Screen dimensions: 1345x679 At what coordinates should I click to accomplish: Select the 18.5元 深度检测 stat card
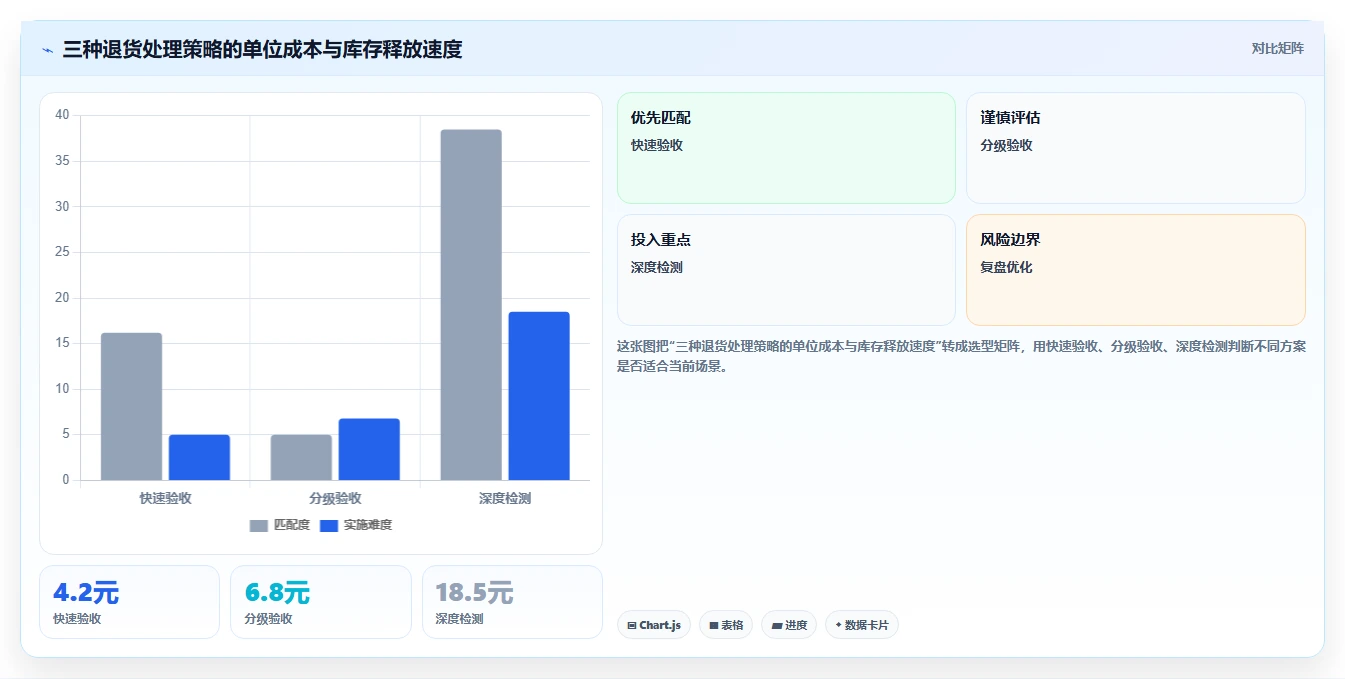pyautogui.click(x=512, y=602)
